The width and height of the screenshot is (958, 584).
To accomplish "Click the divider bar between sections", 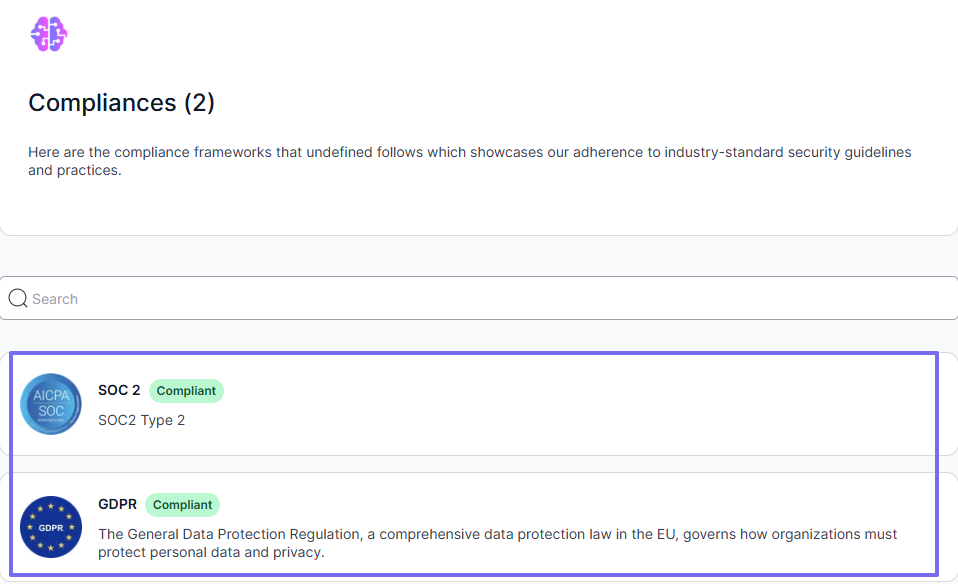I will [x=480, y=255].
